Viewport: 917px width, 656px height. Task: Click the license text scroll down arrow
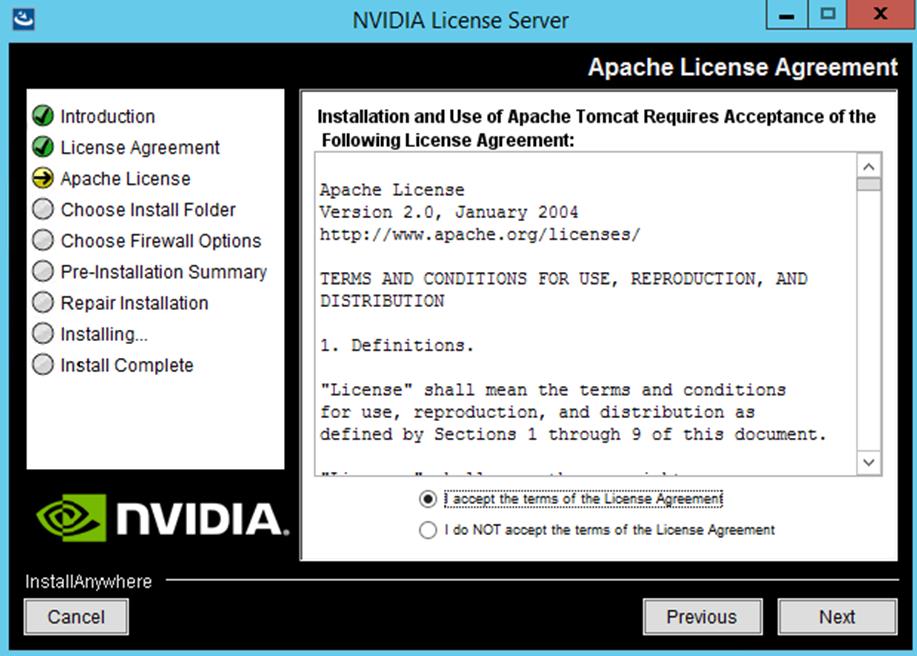(869, 462)
